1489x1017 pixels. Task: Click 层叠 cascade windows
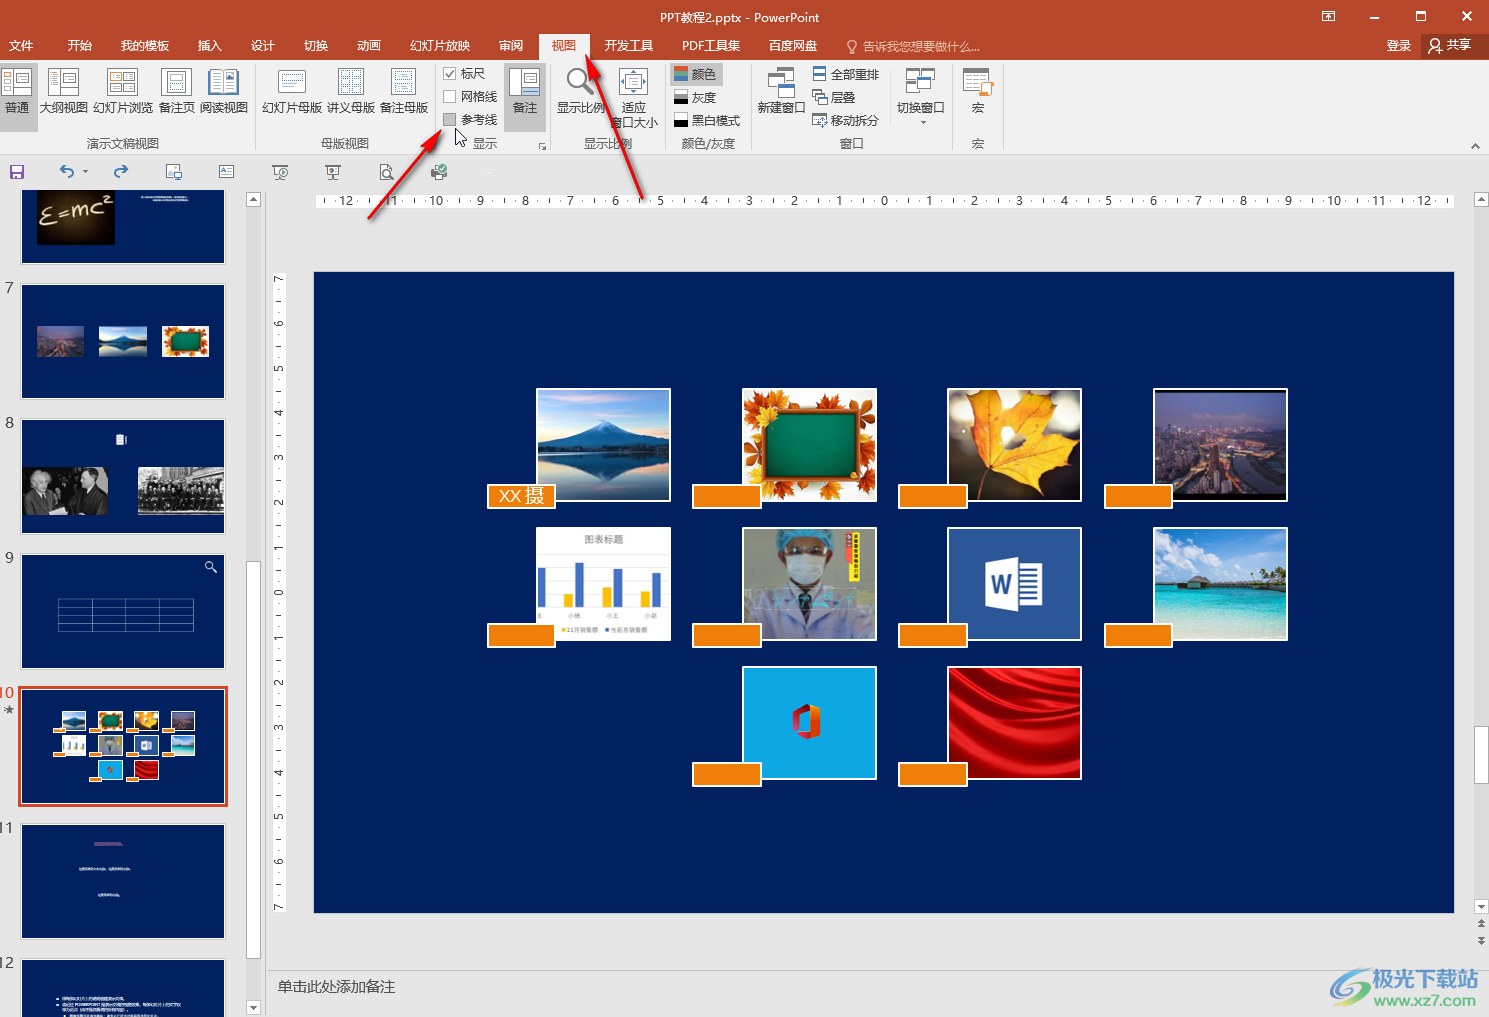tap(834, 97)
